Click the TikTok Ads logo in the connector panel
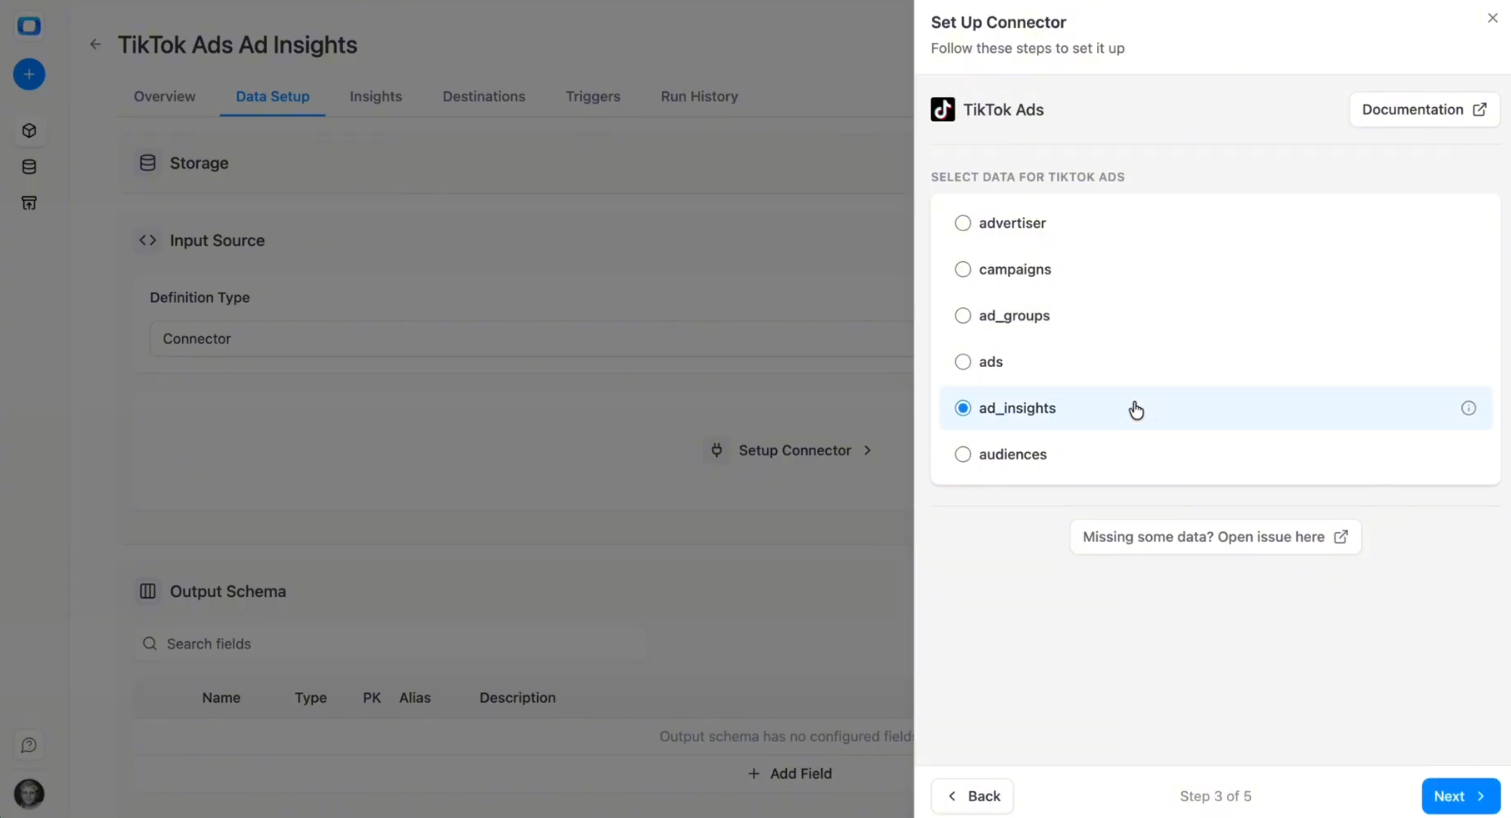1511x818 pixels. click(942, 109)
